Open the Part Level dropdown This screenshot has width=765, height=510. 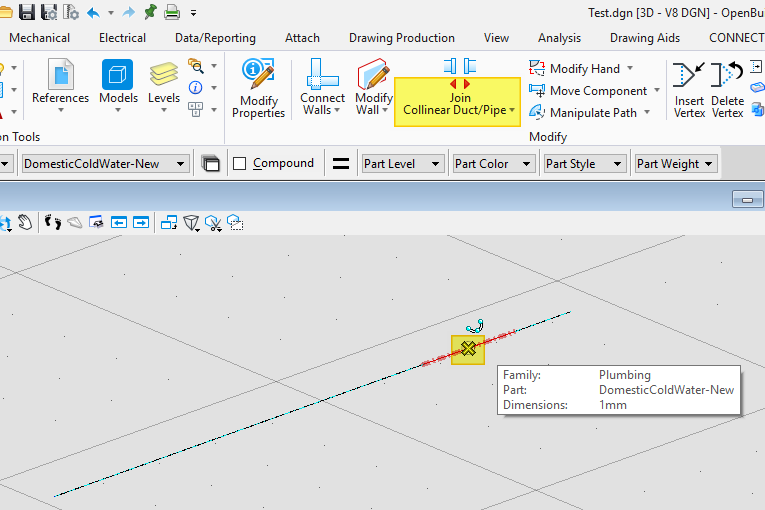coord(403,163)
